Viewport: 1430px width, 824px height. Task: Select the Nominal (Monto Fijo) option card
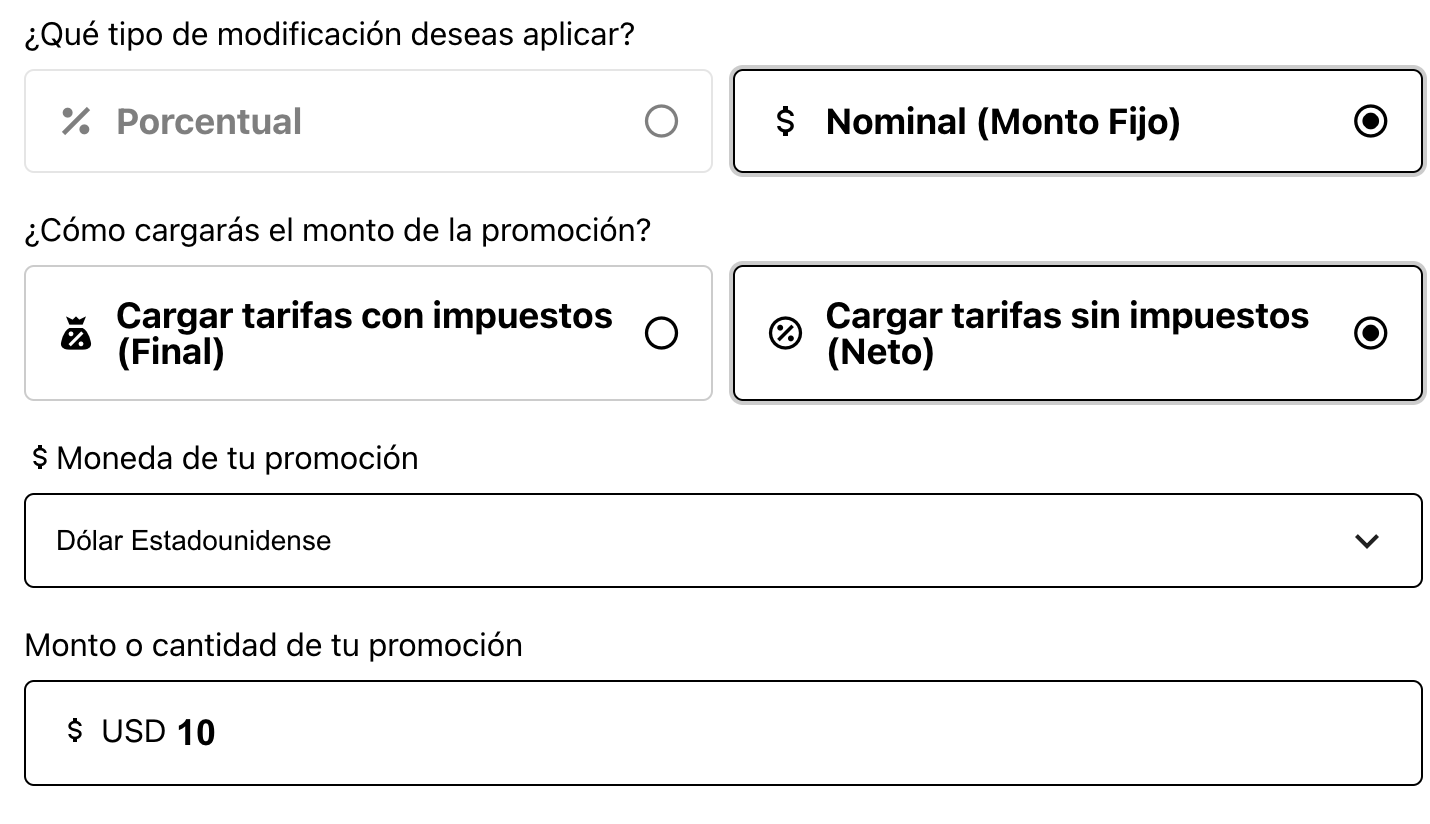pyautogui.click(x=1077, y=121)
